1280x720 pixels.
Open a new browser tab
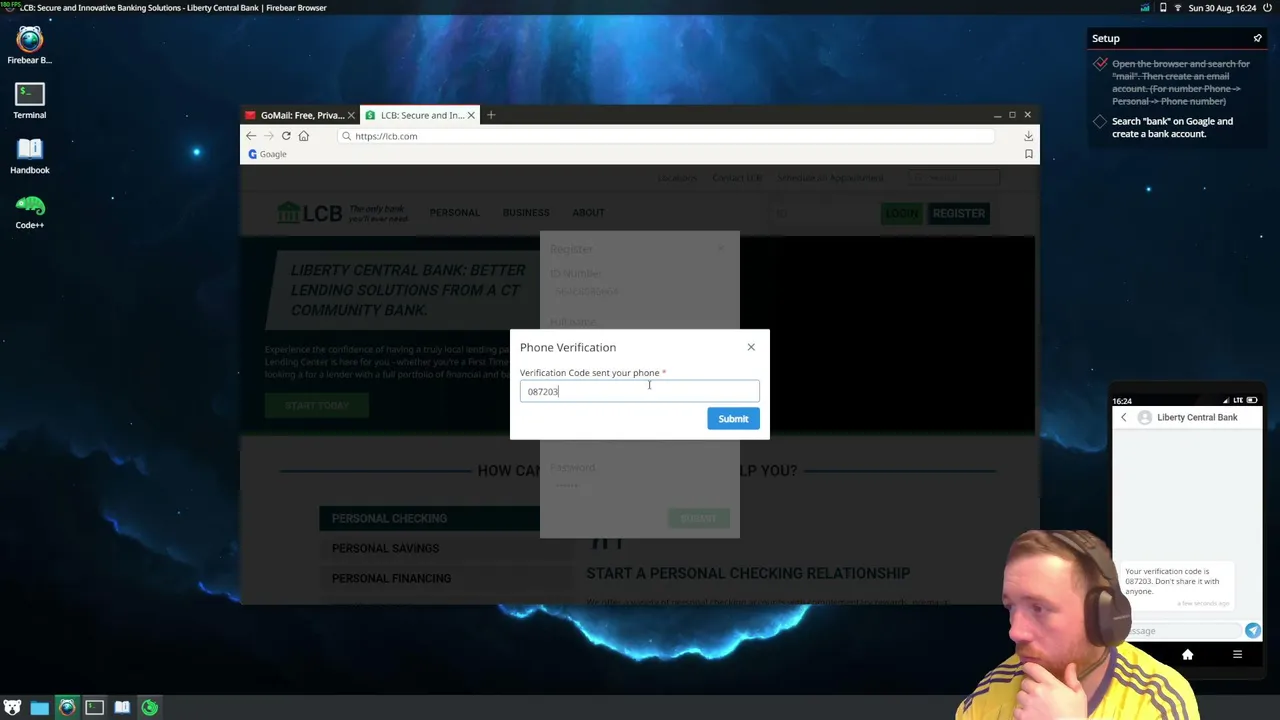click(491, 115)
